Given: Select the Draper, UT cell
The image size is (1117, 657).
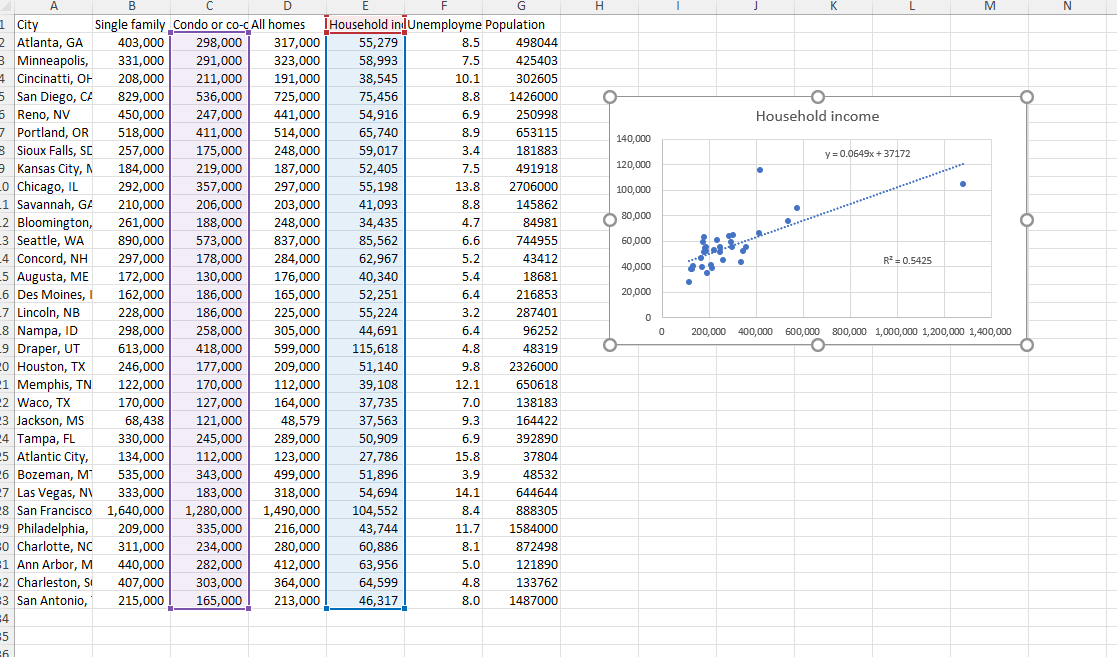Looking at the screenshot, I should point(53,348).
